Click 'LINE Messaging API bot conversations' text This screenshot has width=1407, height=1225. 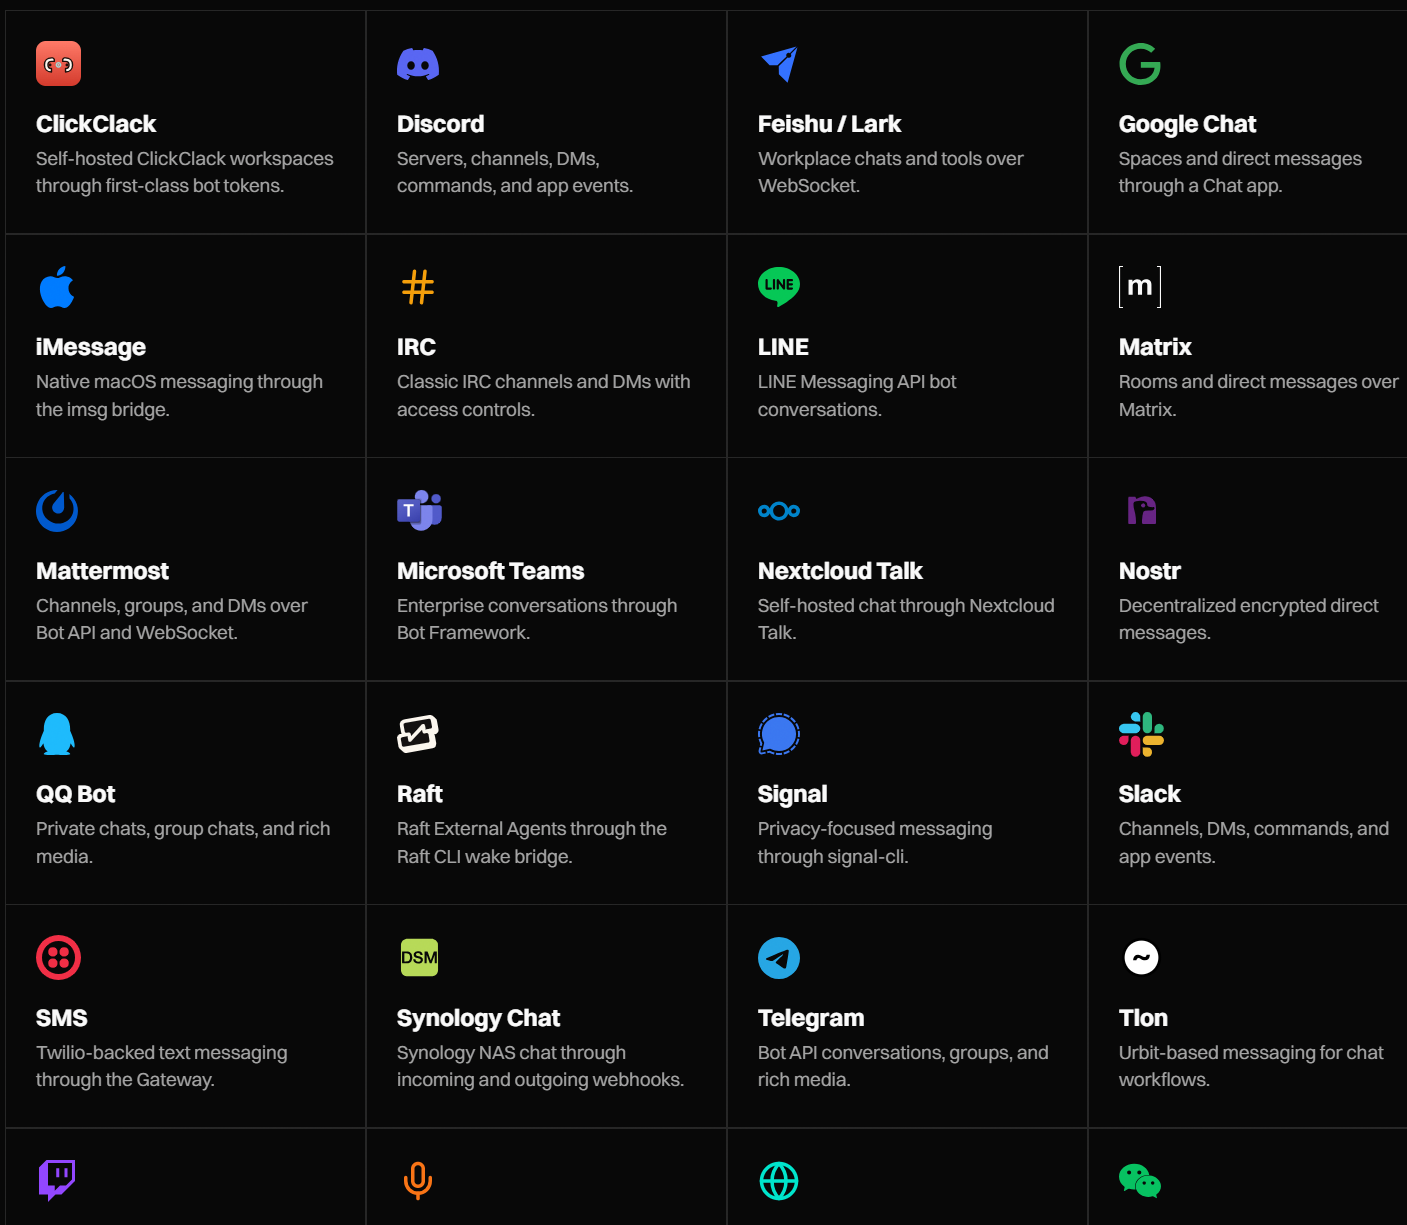tap(857, 395)
